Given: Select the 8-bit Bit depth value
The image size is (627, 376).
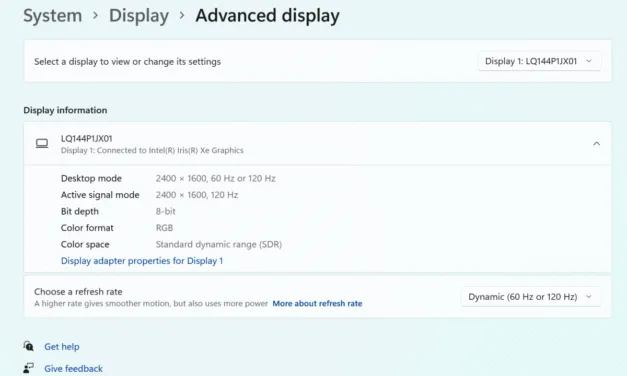Looking at the screenshot, I should (166, 211).
